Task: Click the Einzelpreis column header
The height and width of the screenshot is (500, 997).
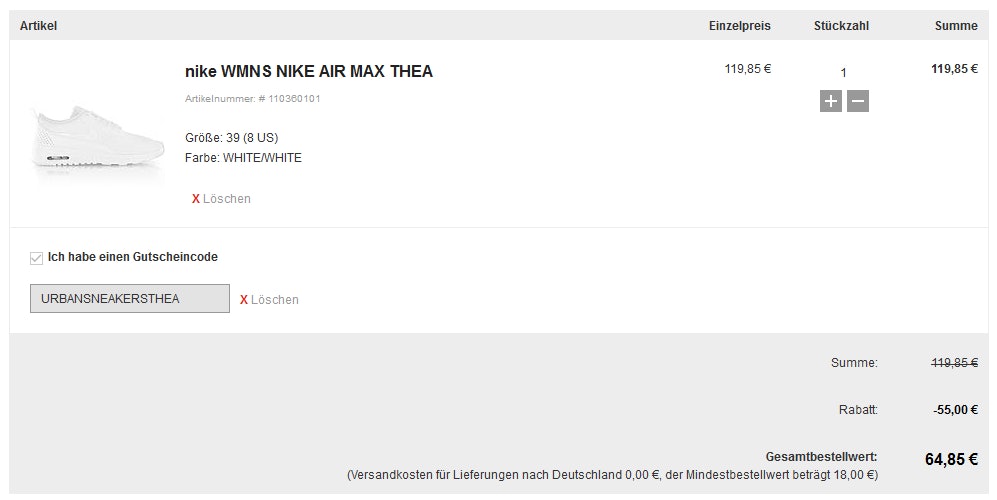Action: [x=739, y=26]
